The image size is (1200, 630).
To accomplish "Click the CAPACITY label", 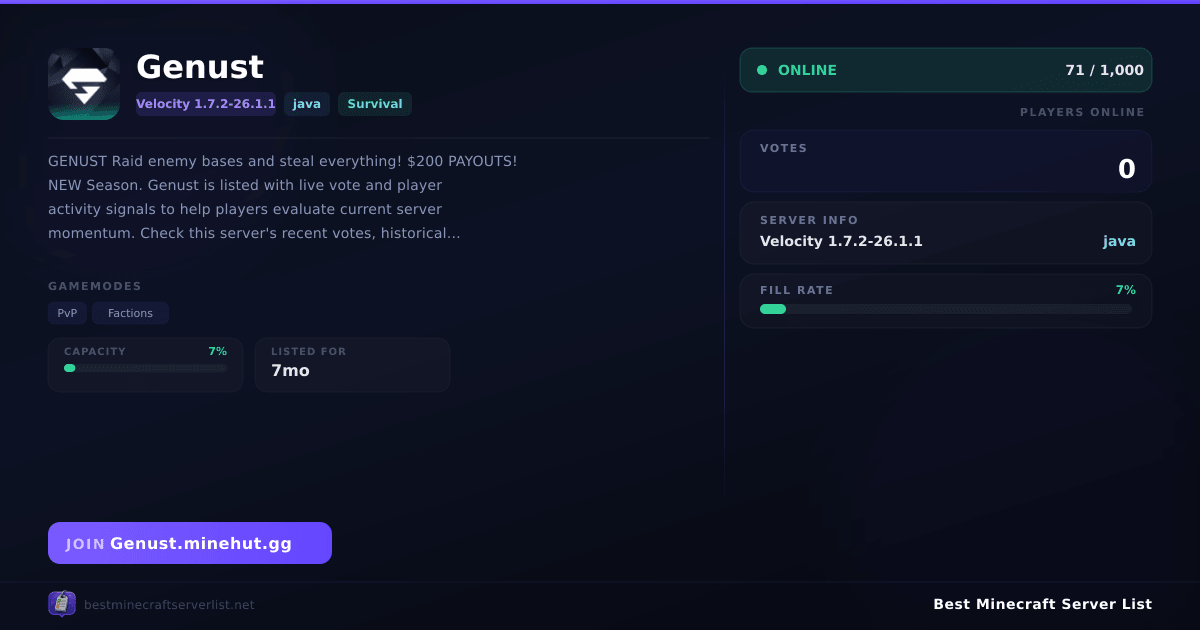I will 95,352.
